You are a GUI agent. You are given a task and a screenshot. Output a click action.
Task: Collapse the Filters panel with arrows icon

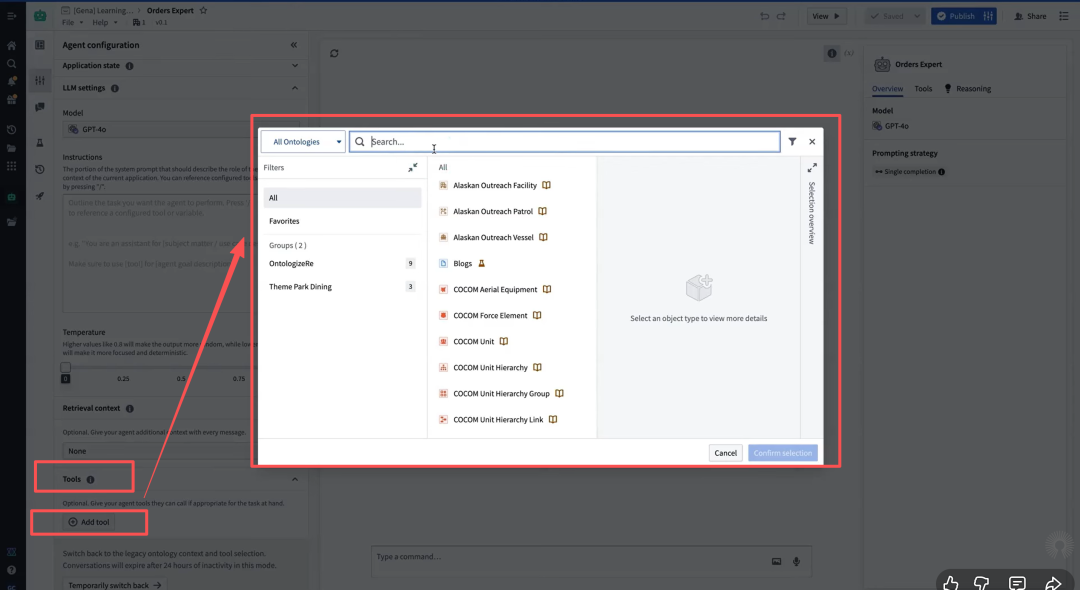[x=413, y=167]
